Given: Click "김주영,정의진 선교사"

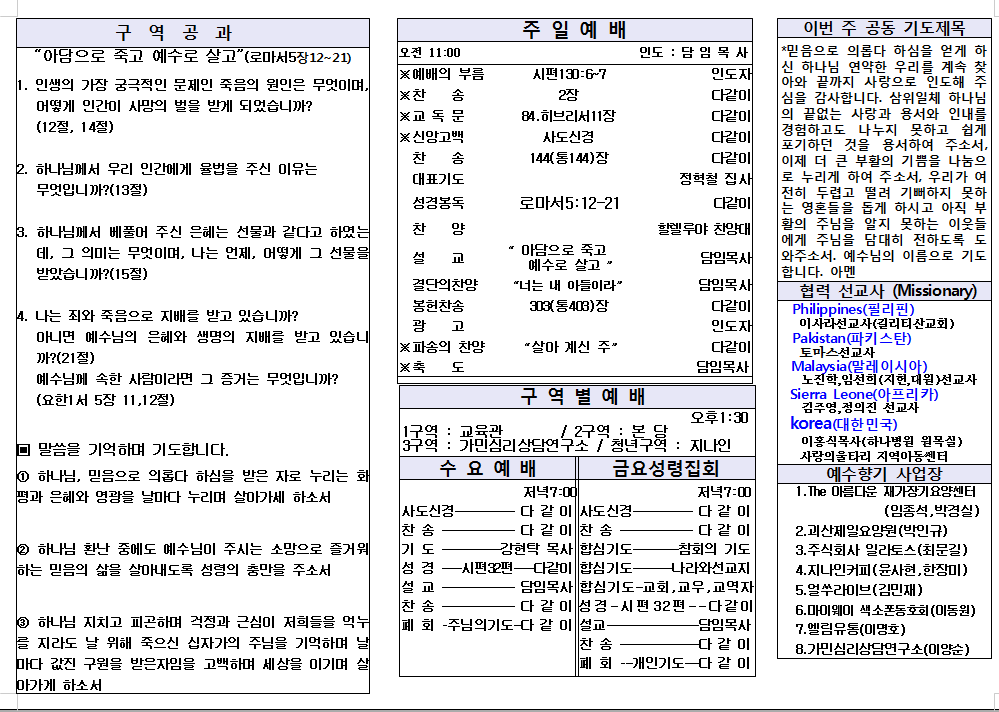Looking at the screenshot, I should (x=859, y=408).
